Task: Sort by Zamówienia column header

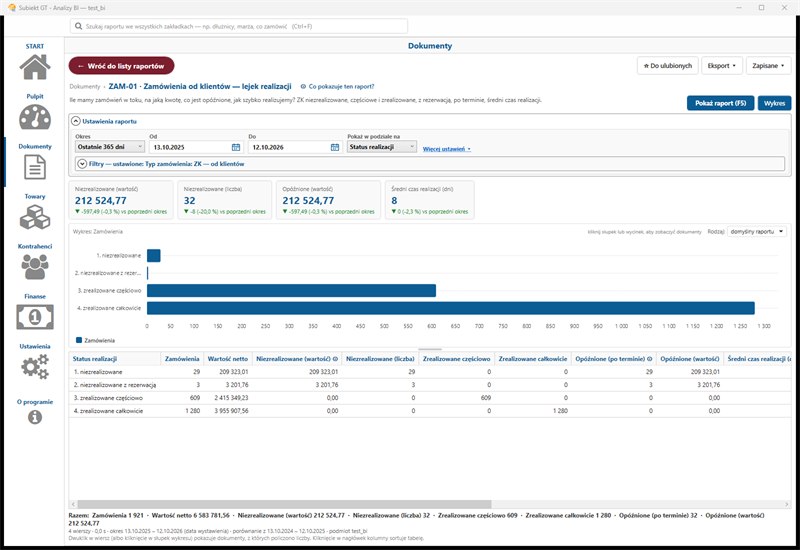Action: (x=182, y=359)
